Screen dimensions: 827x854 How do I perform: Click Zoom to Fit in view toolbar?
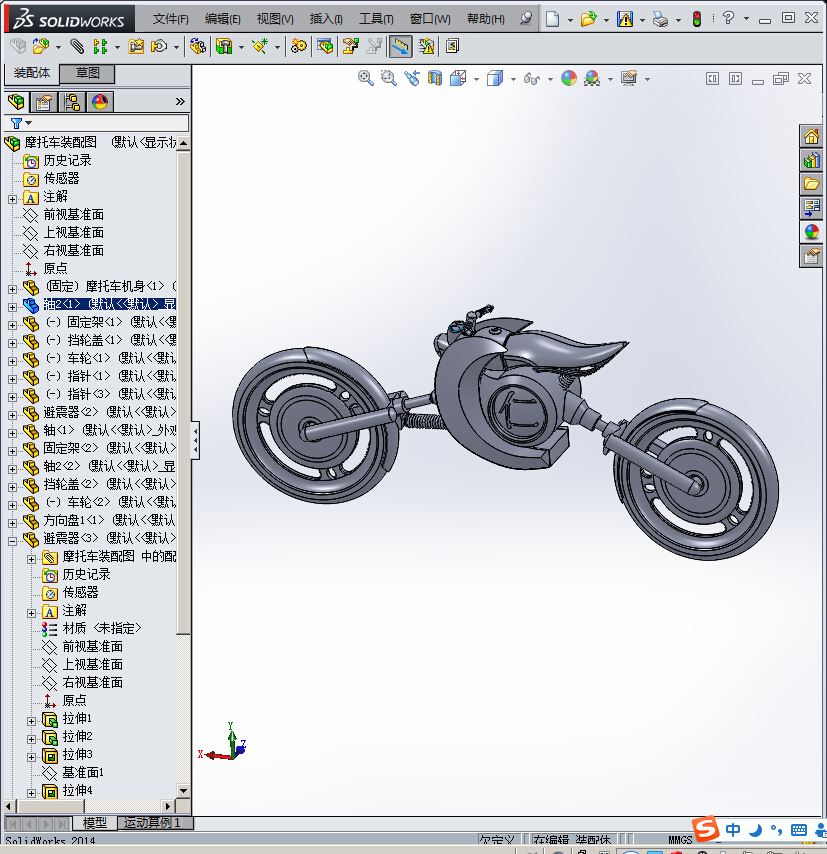[366, 78]
